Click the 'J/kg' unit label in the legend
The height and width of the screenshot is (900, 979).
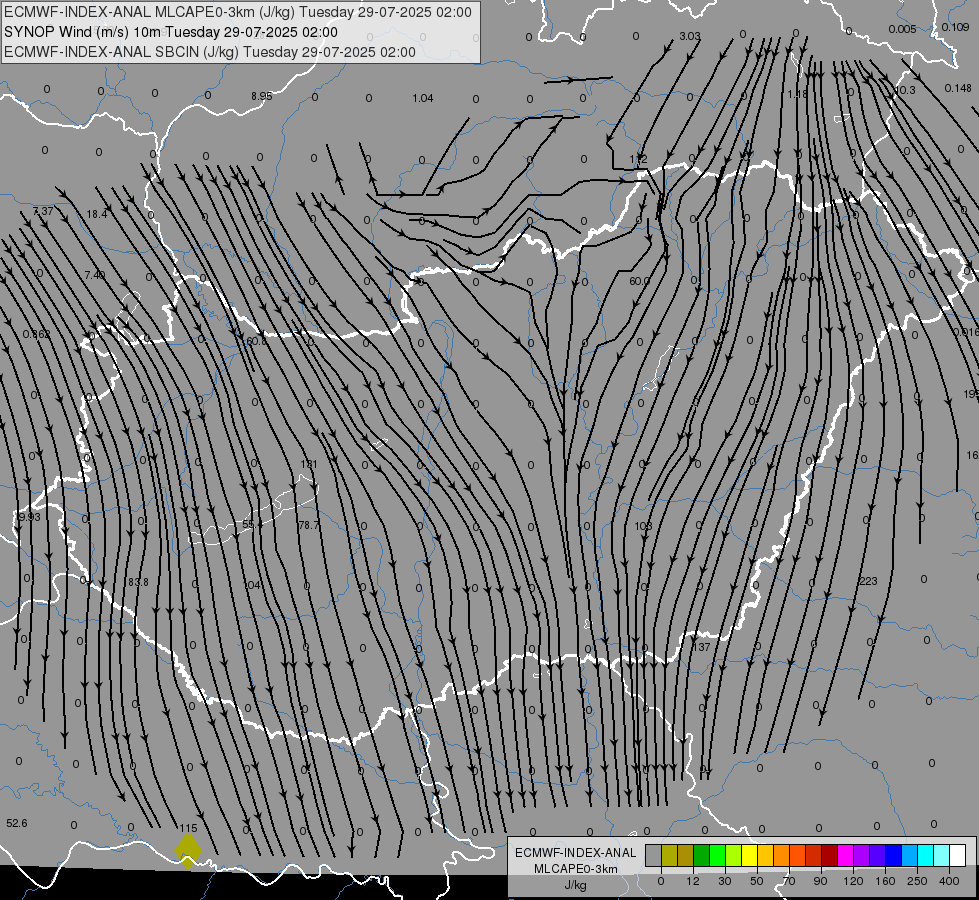pyautogui.click(x=575, y=885)
